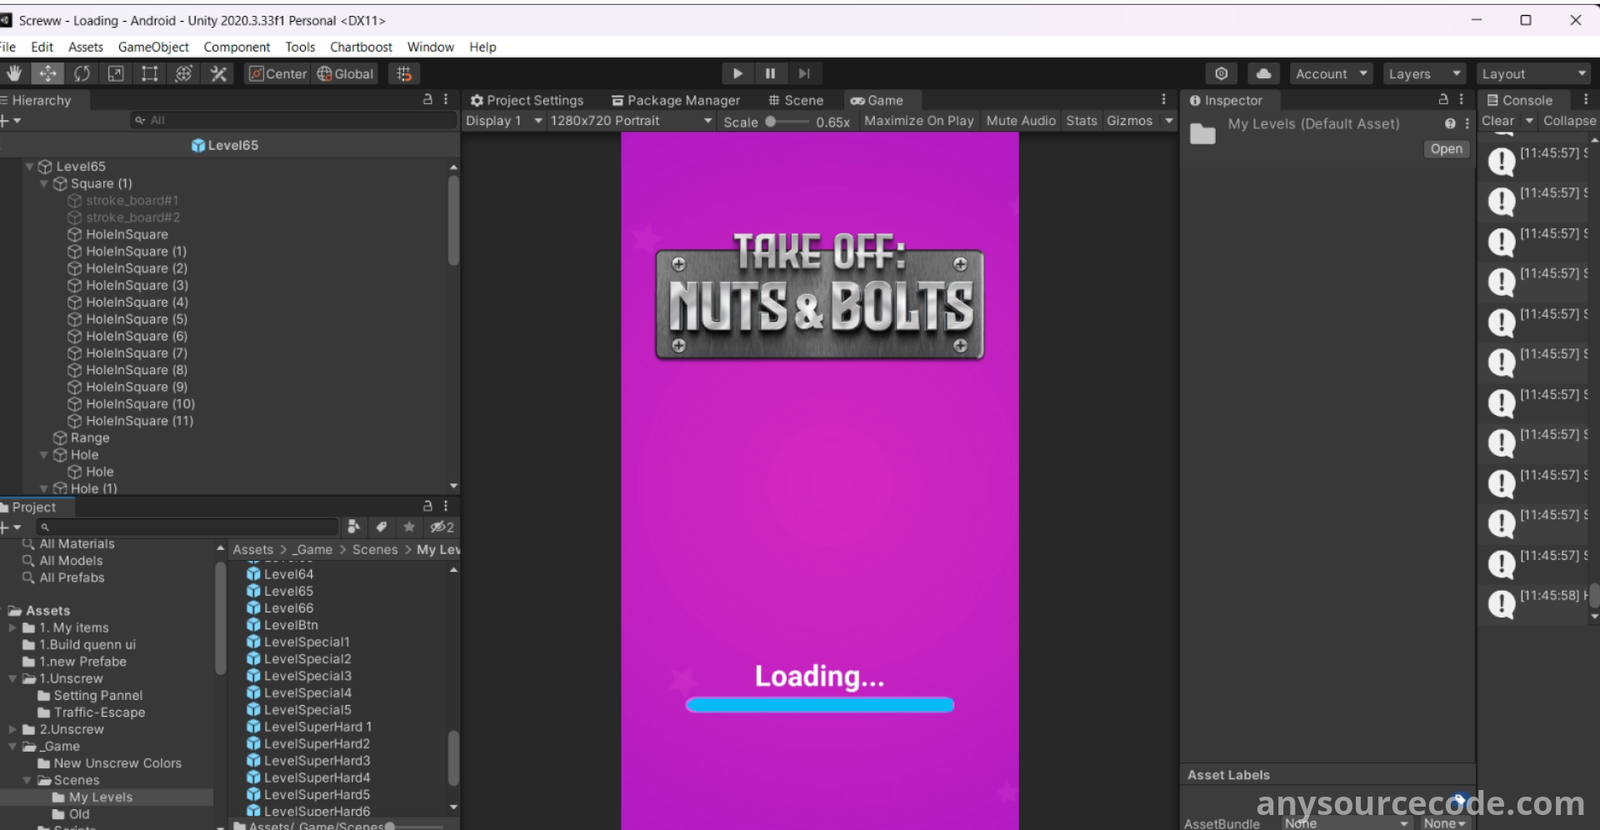The image size is (1600, 830).
Task: Start Play mode
Action: click(x=737, y=73)
